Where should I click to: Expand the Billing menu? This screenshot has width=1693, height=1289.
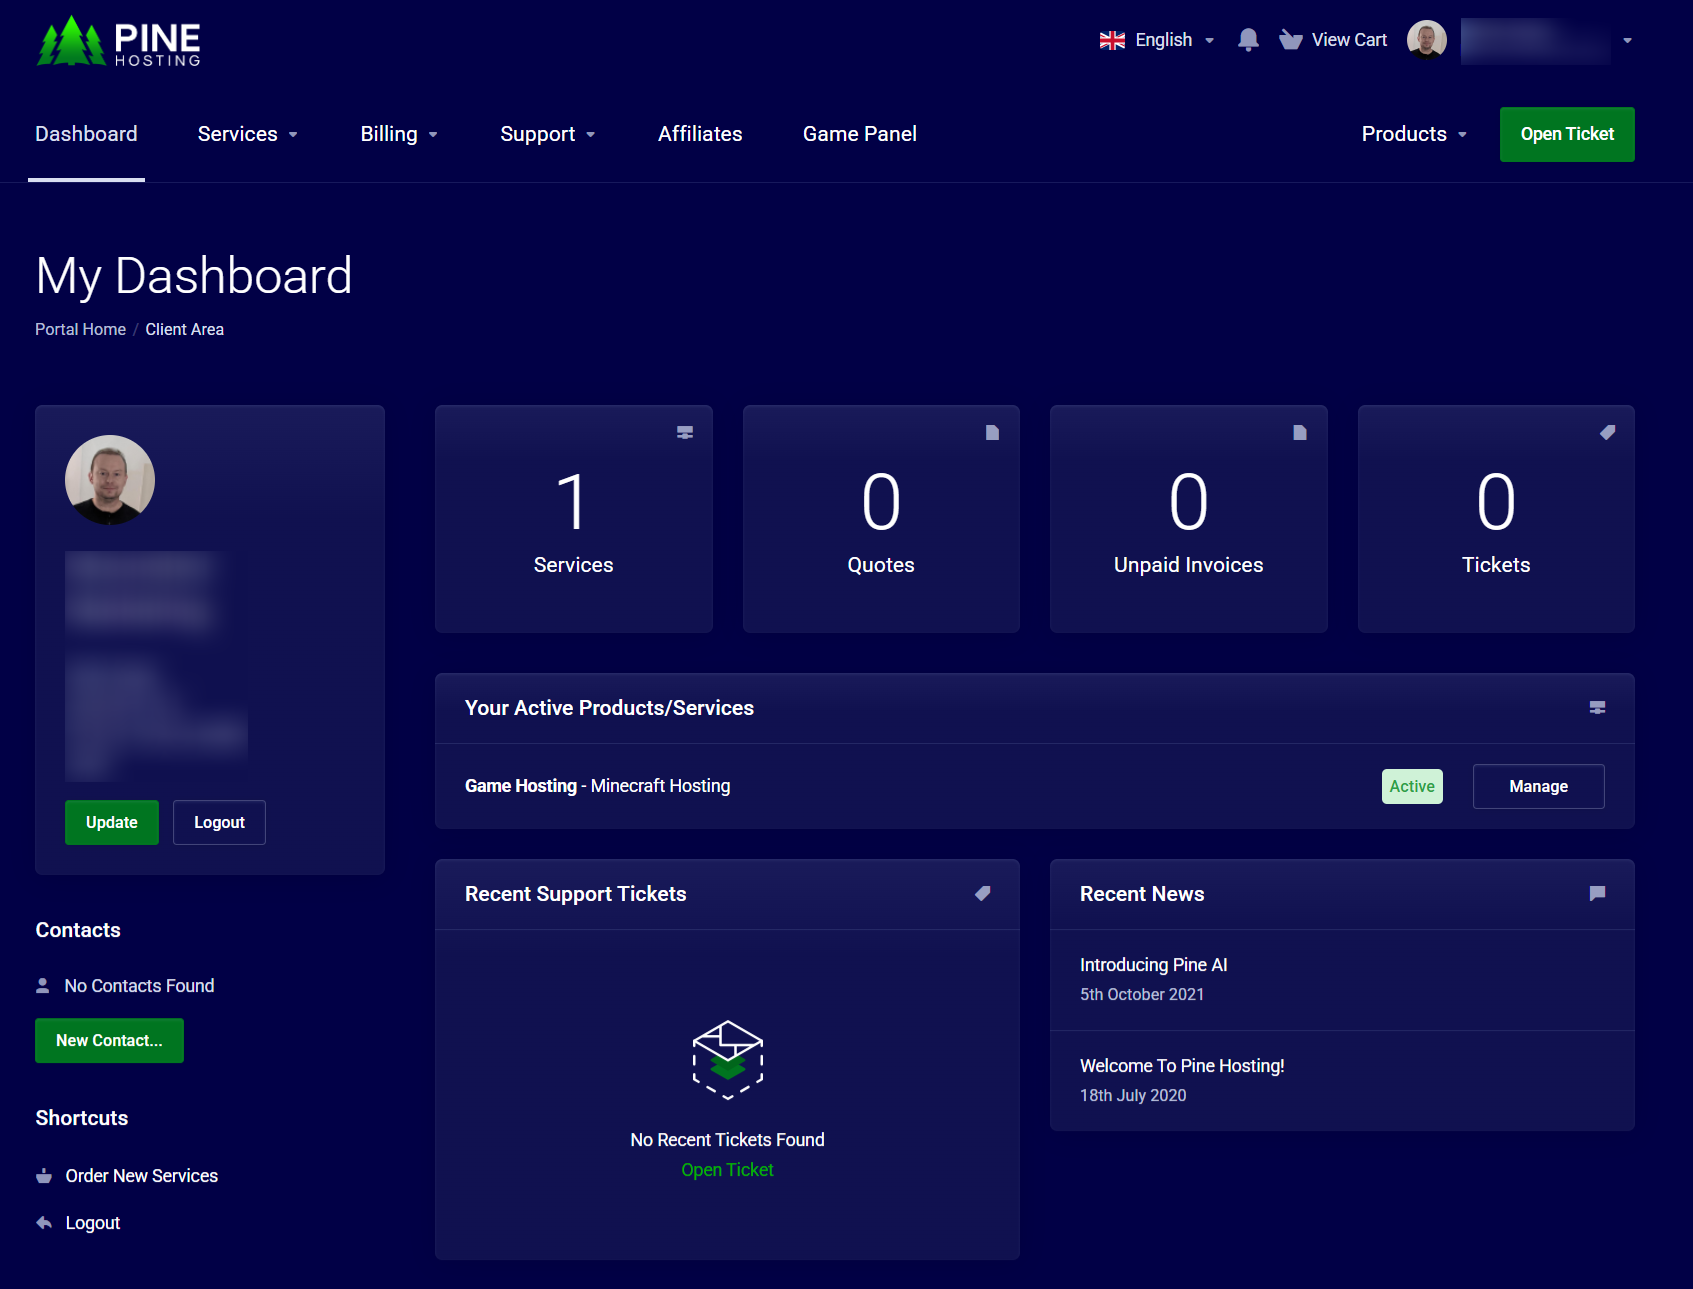[x=399, y=134]
